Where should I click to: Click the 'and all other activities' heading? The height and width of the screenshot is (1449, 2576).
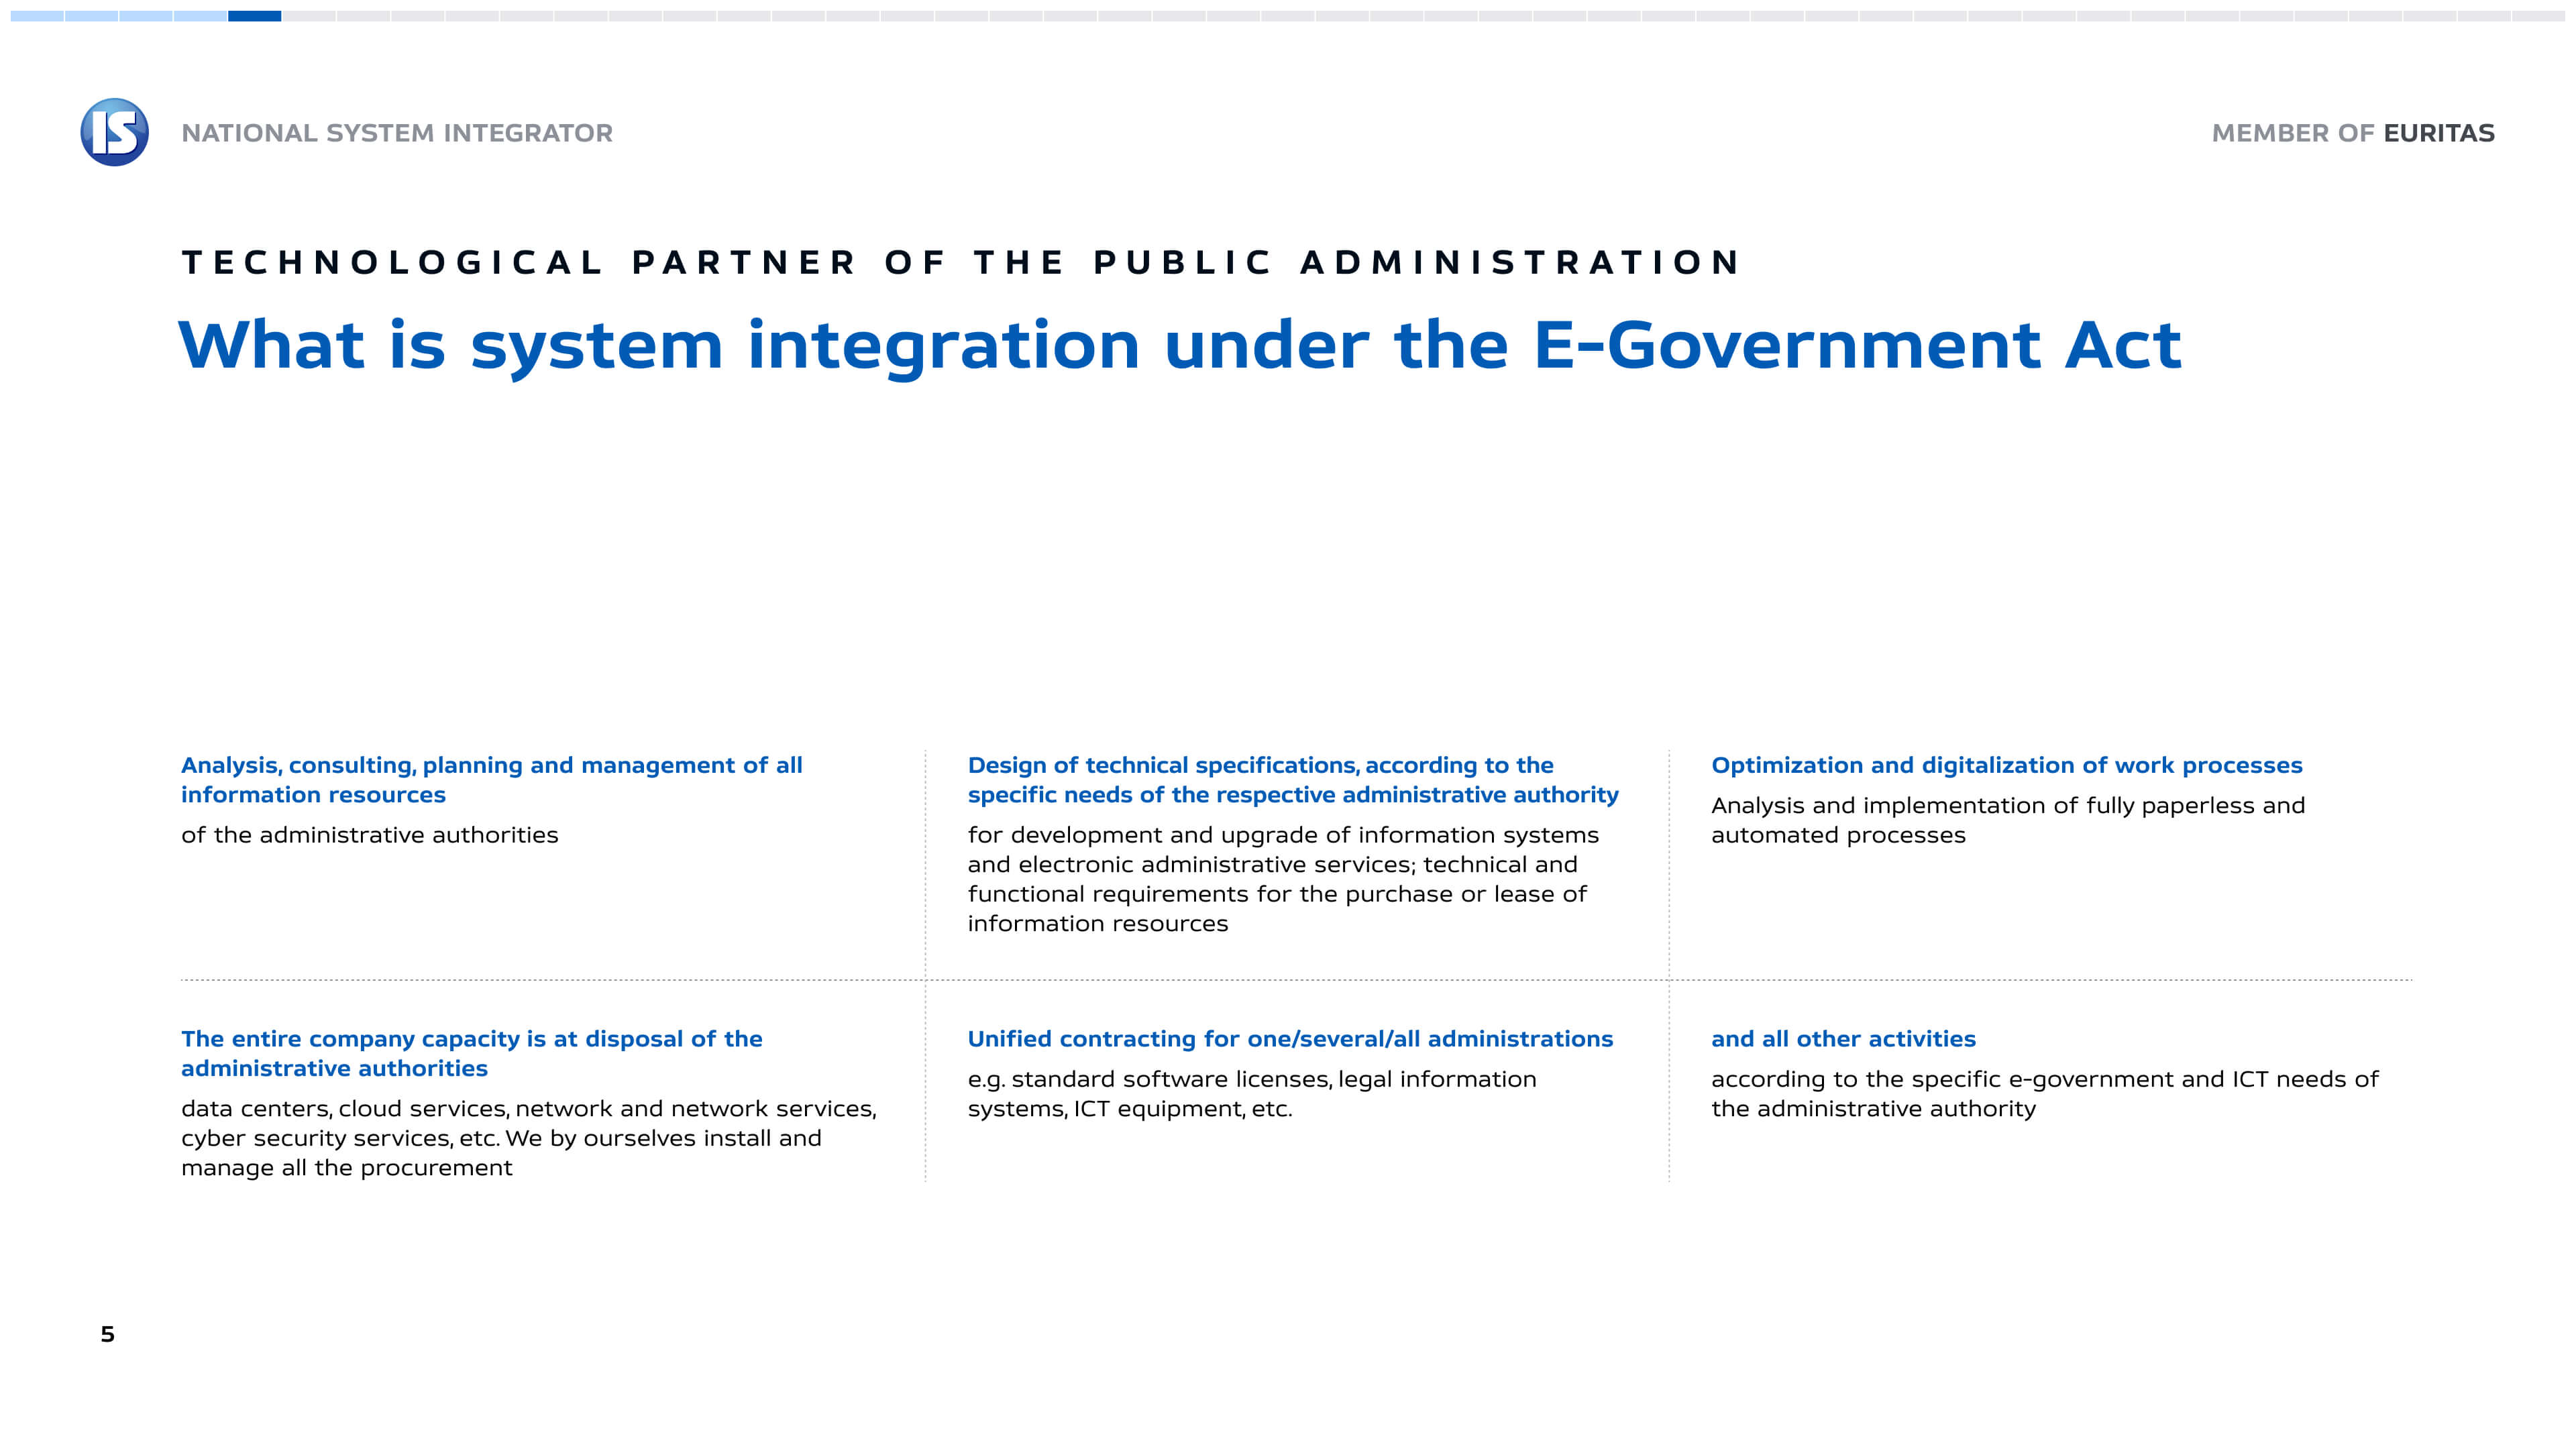click(1842, 1039)
